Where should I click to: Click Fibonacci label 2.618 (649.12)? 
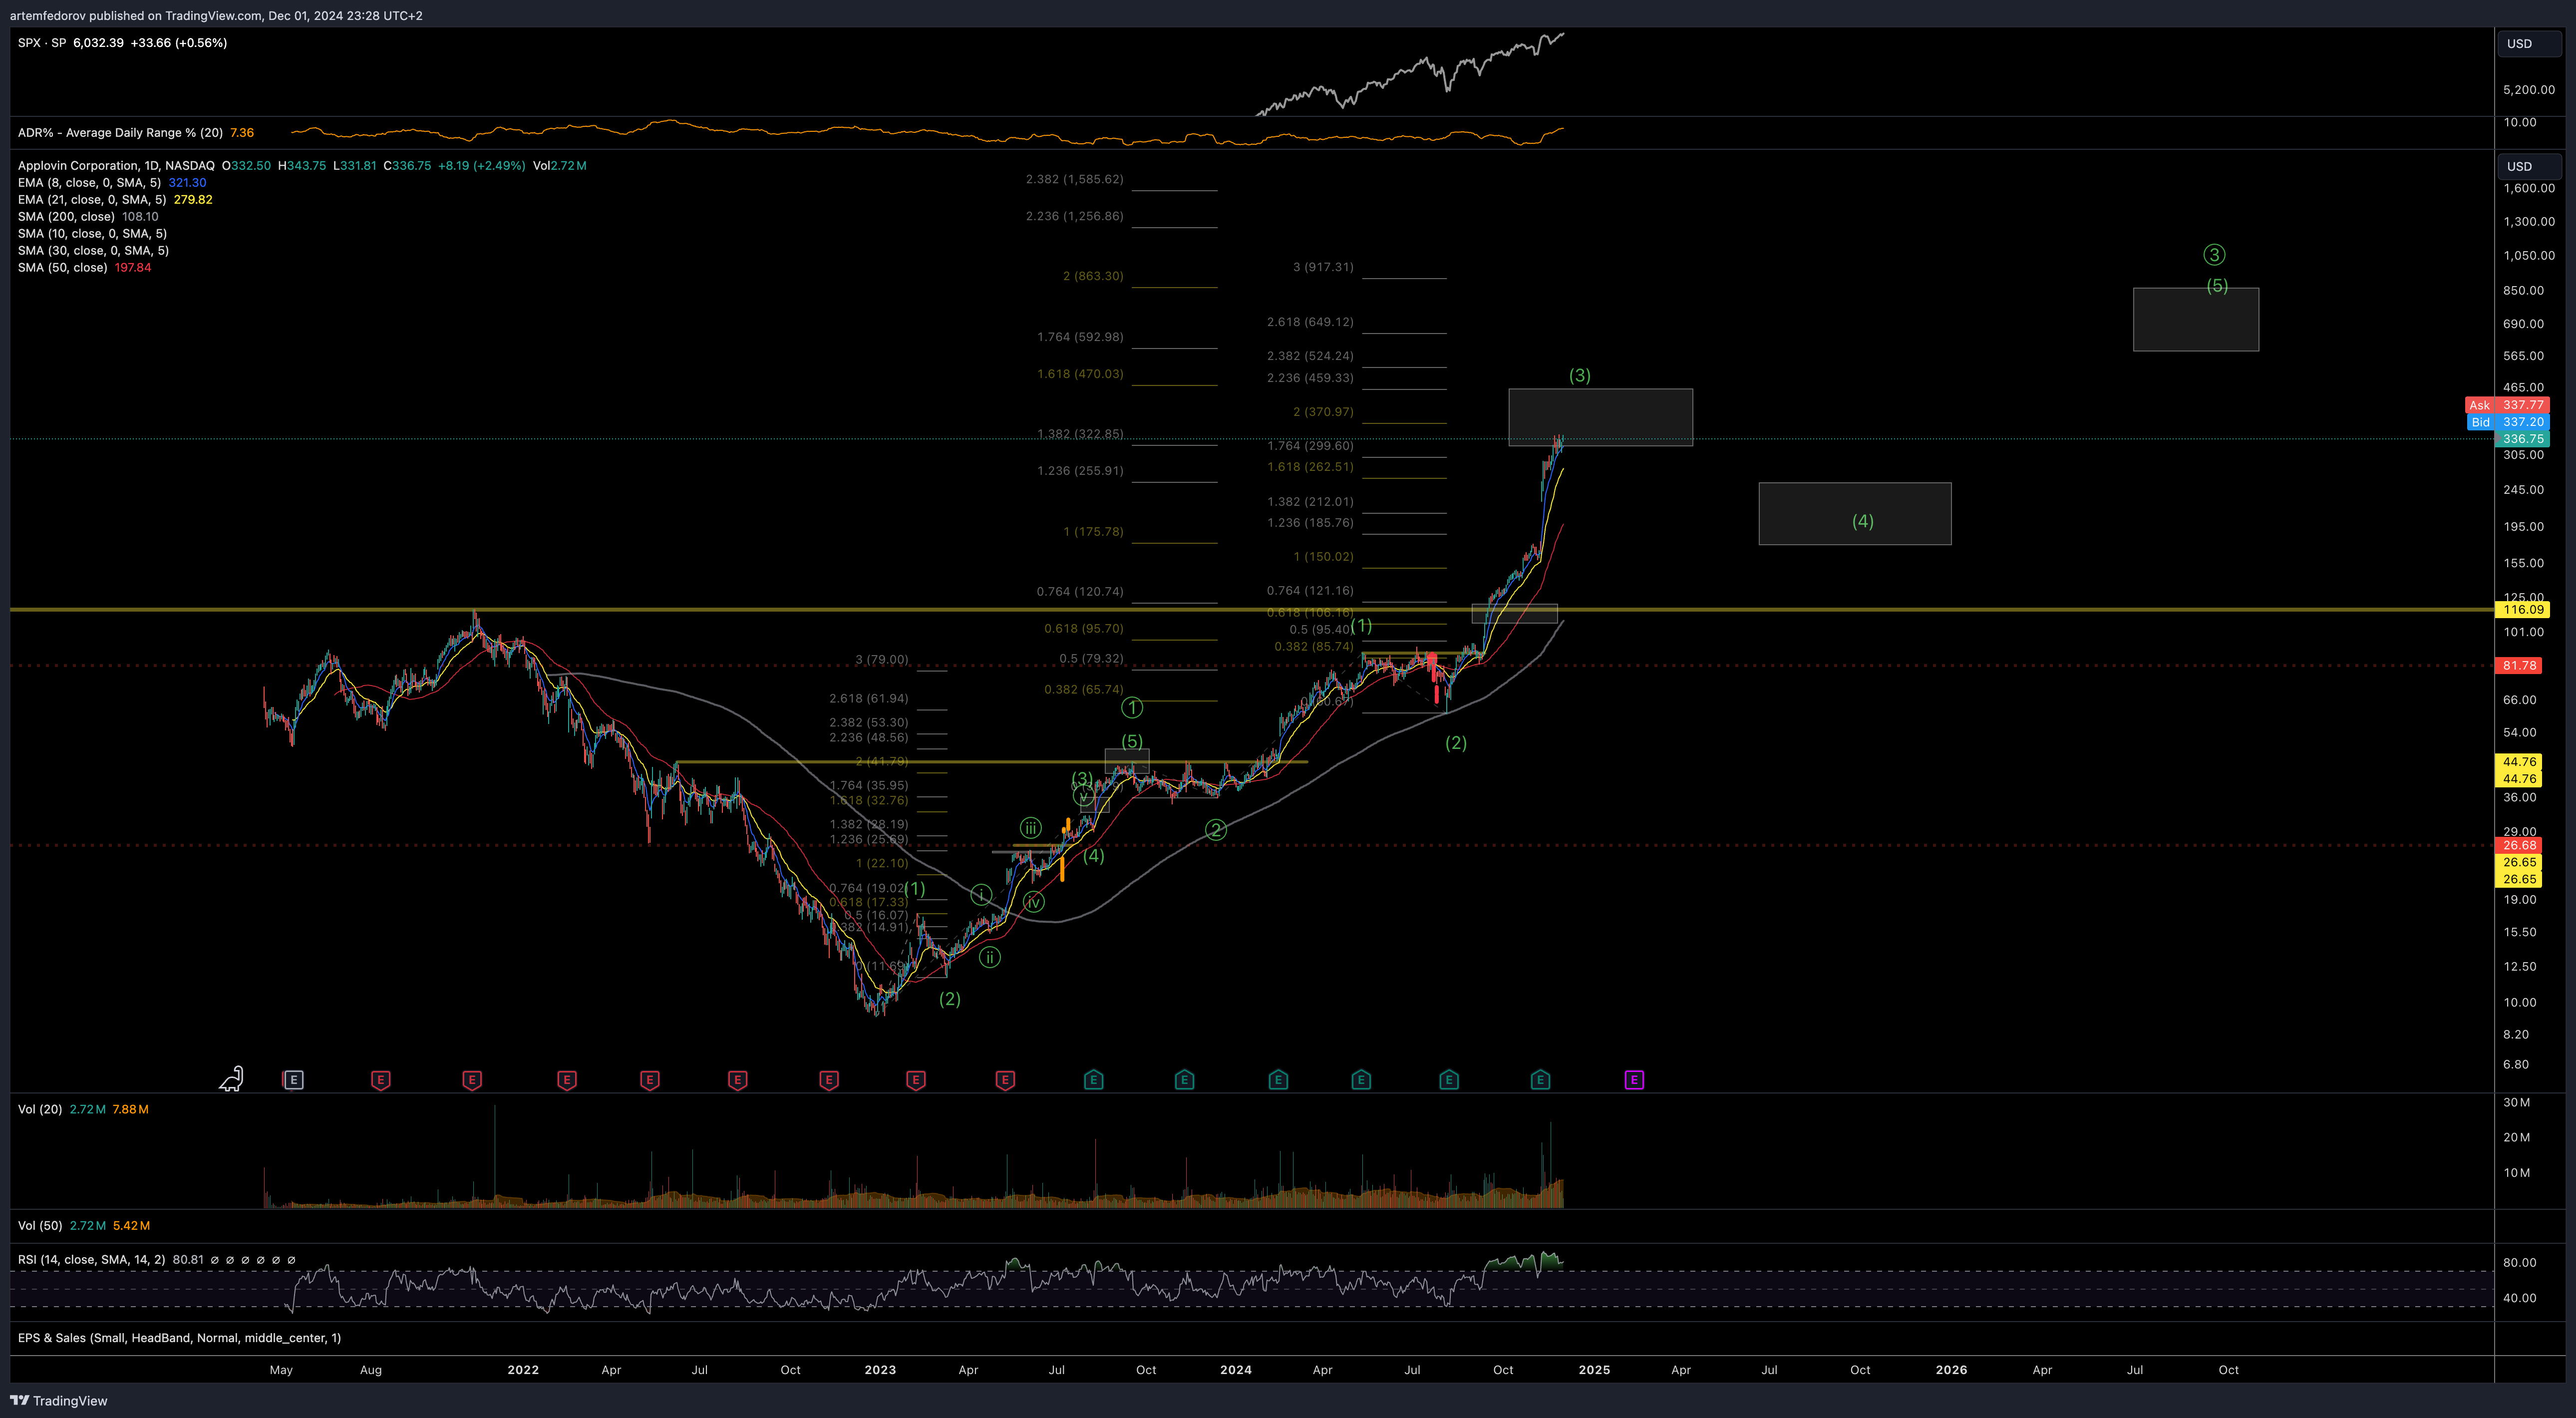[1310, 322]
